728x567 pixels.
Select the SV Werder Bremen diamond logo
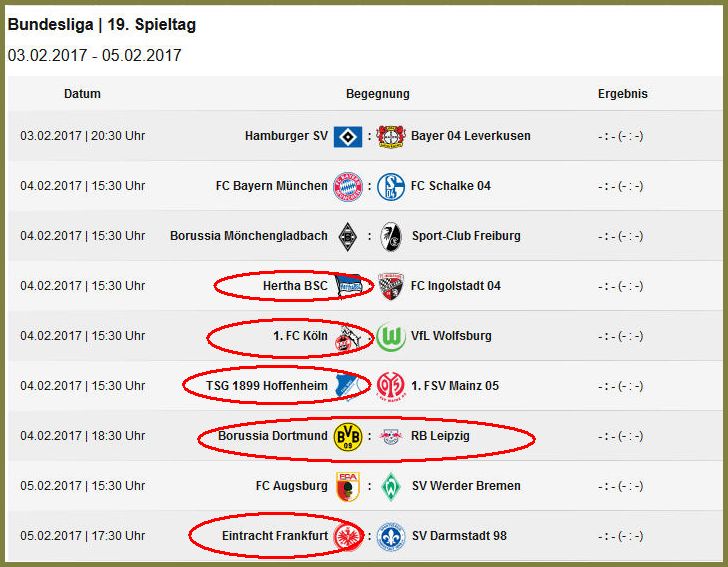tap(391, 486)
